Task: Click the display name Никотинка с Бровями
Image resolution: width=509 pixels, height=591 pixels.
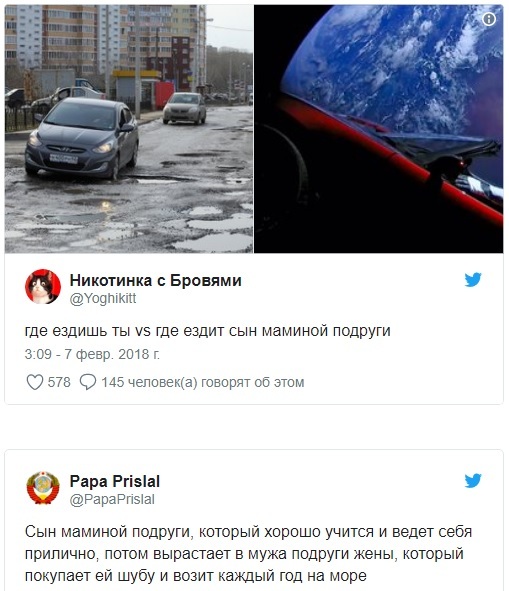Action: (x=155, y=280)
